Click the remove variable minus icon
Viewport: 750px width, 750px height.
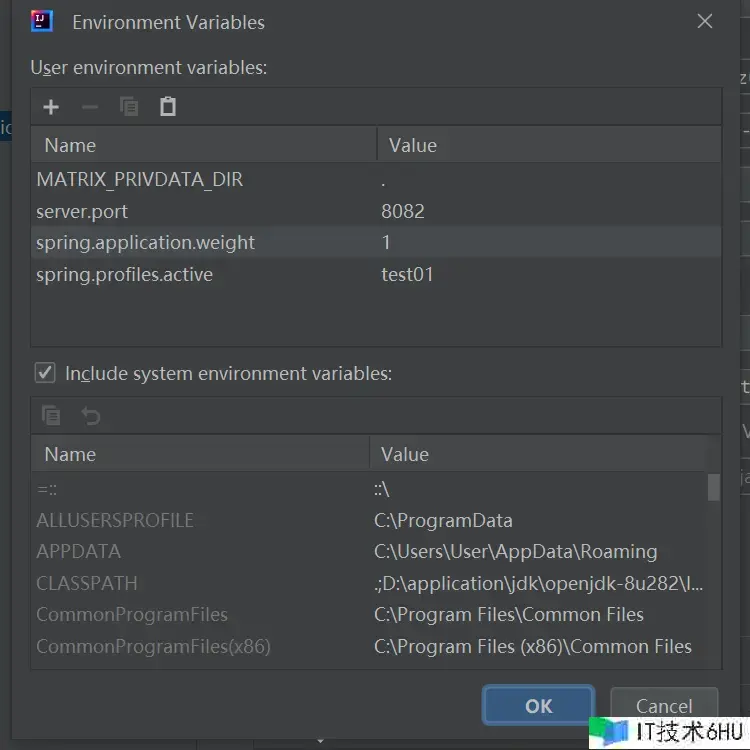tap(90, 107)
